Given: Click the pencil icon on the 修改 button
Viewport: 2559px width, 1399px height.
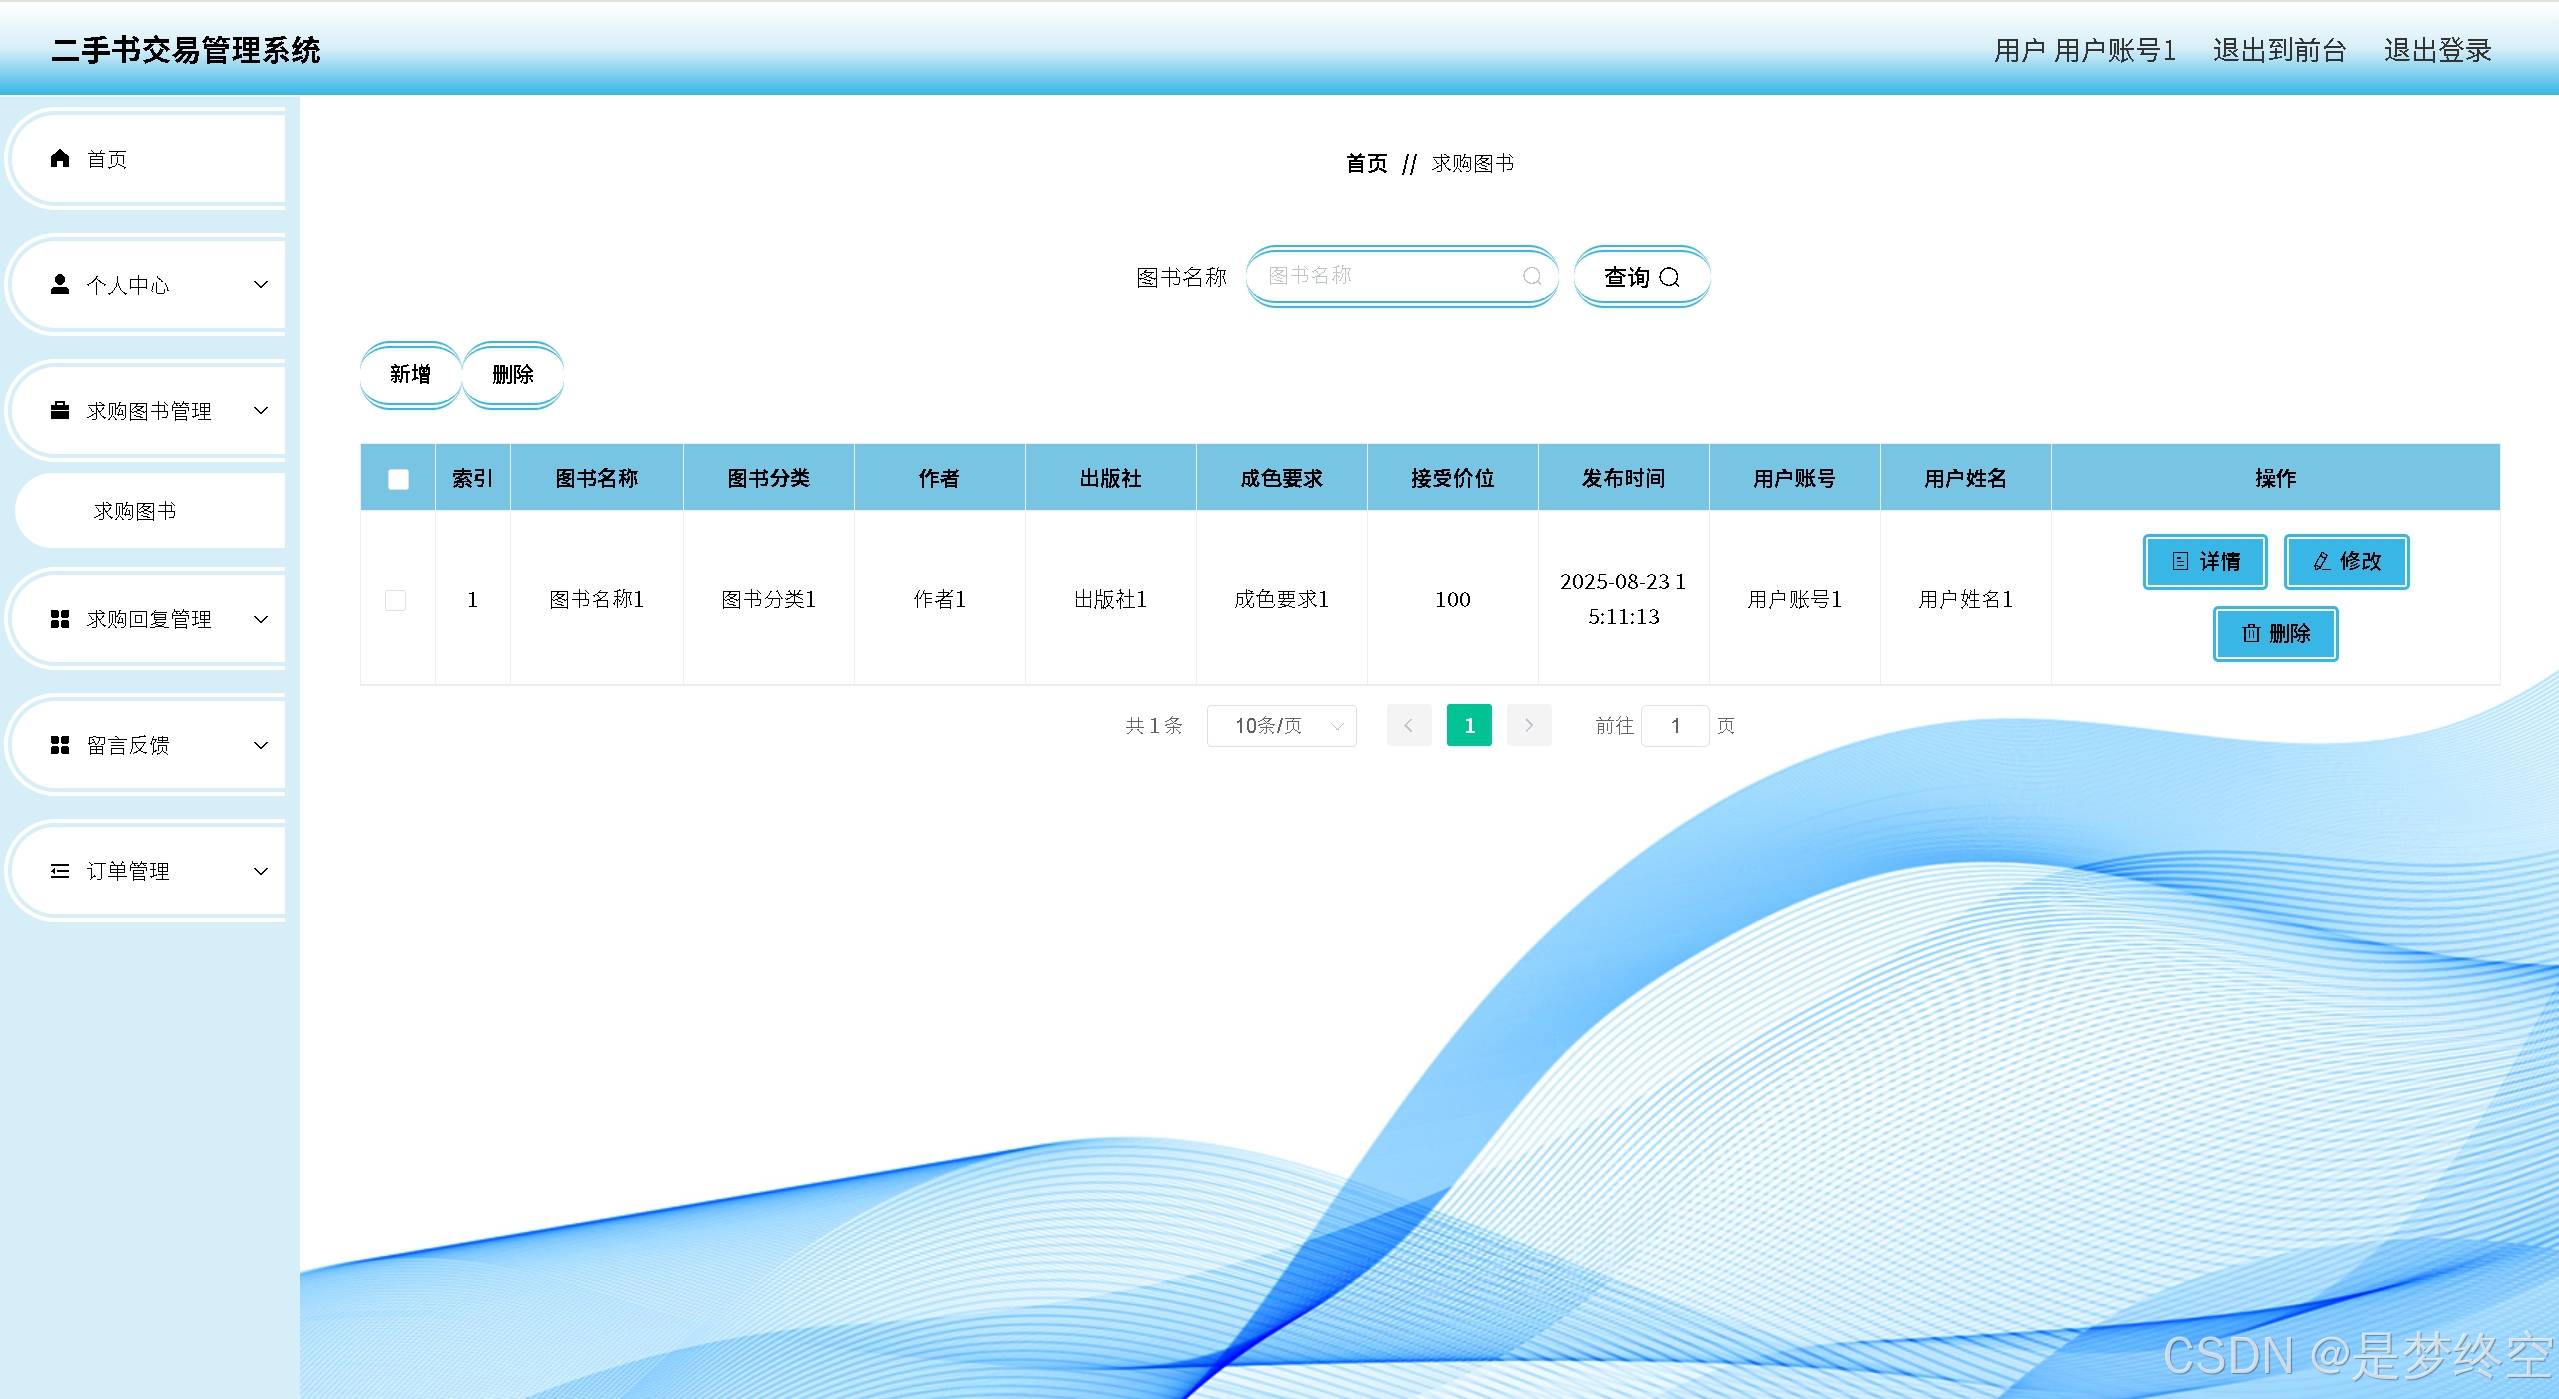Looking at the screenshot, I should [x=2322, y=562].
